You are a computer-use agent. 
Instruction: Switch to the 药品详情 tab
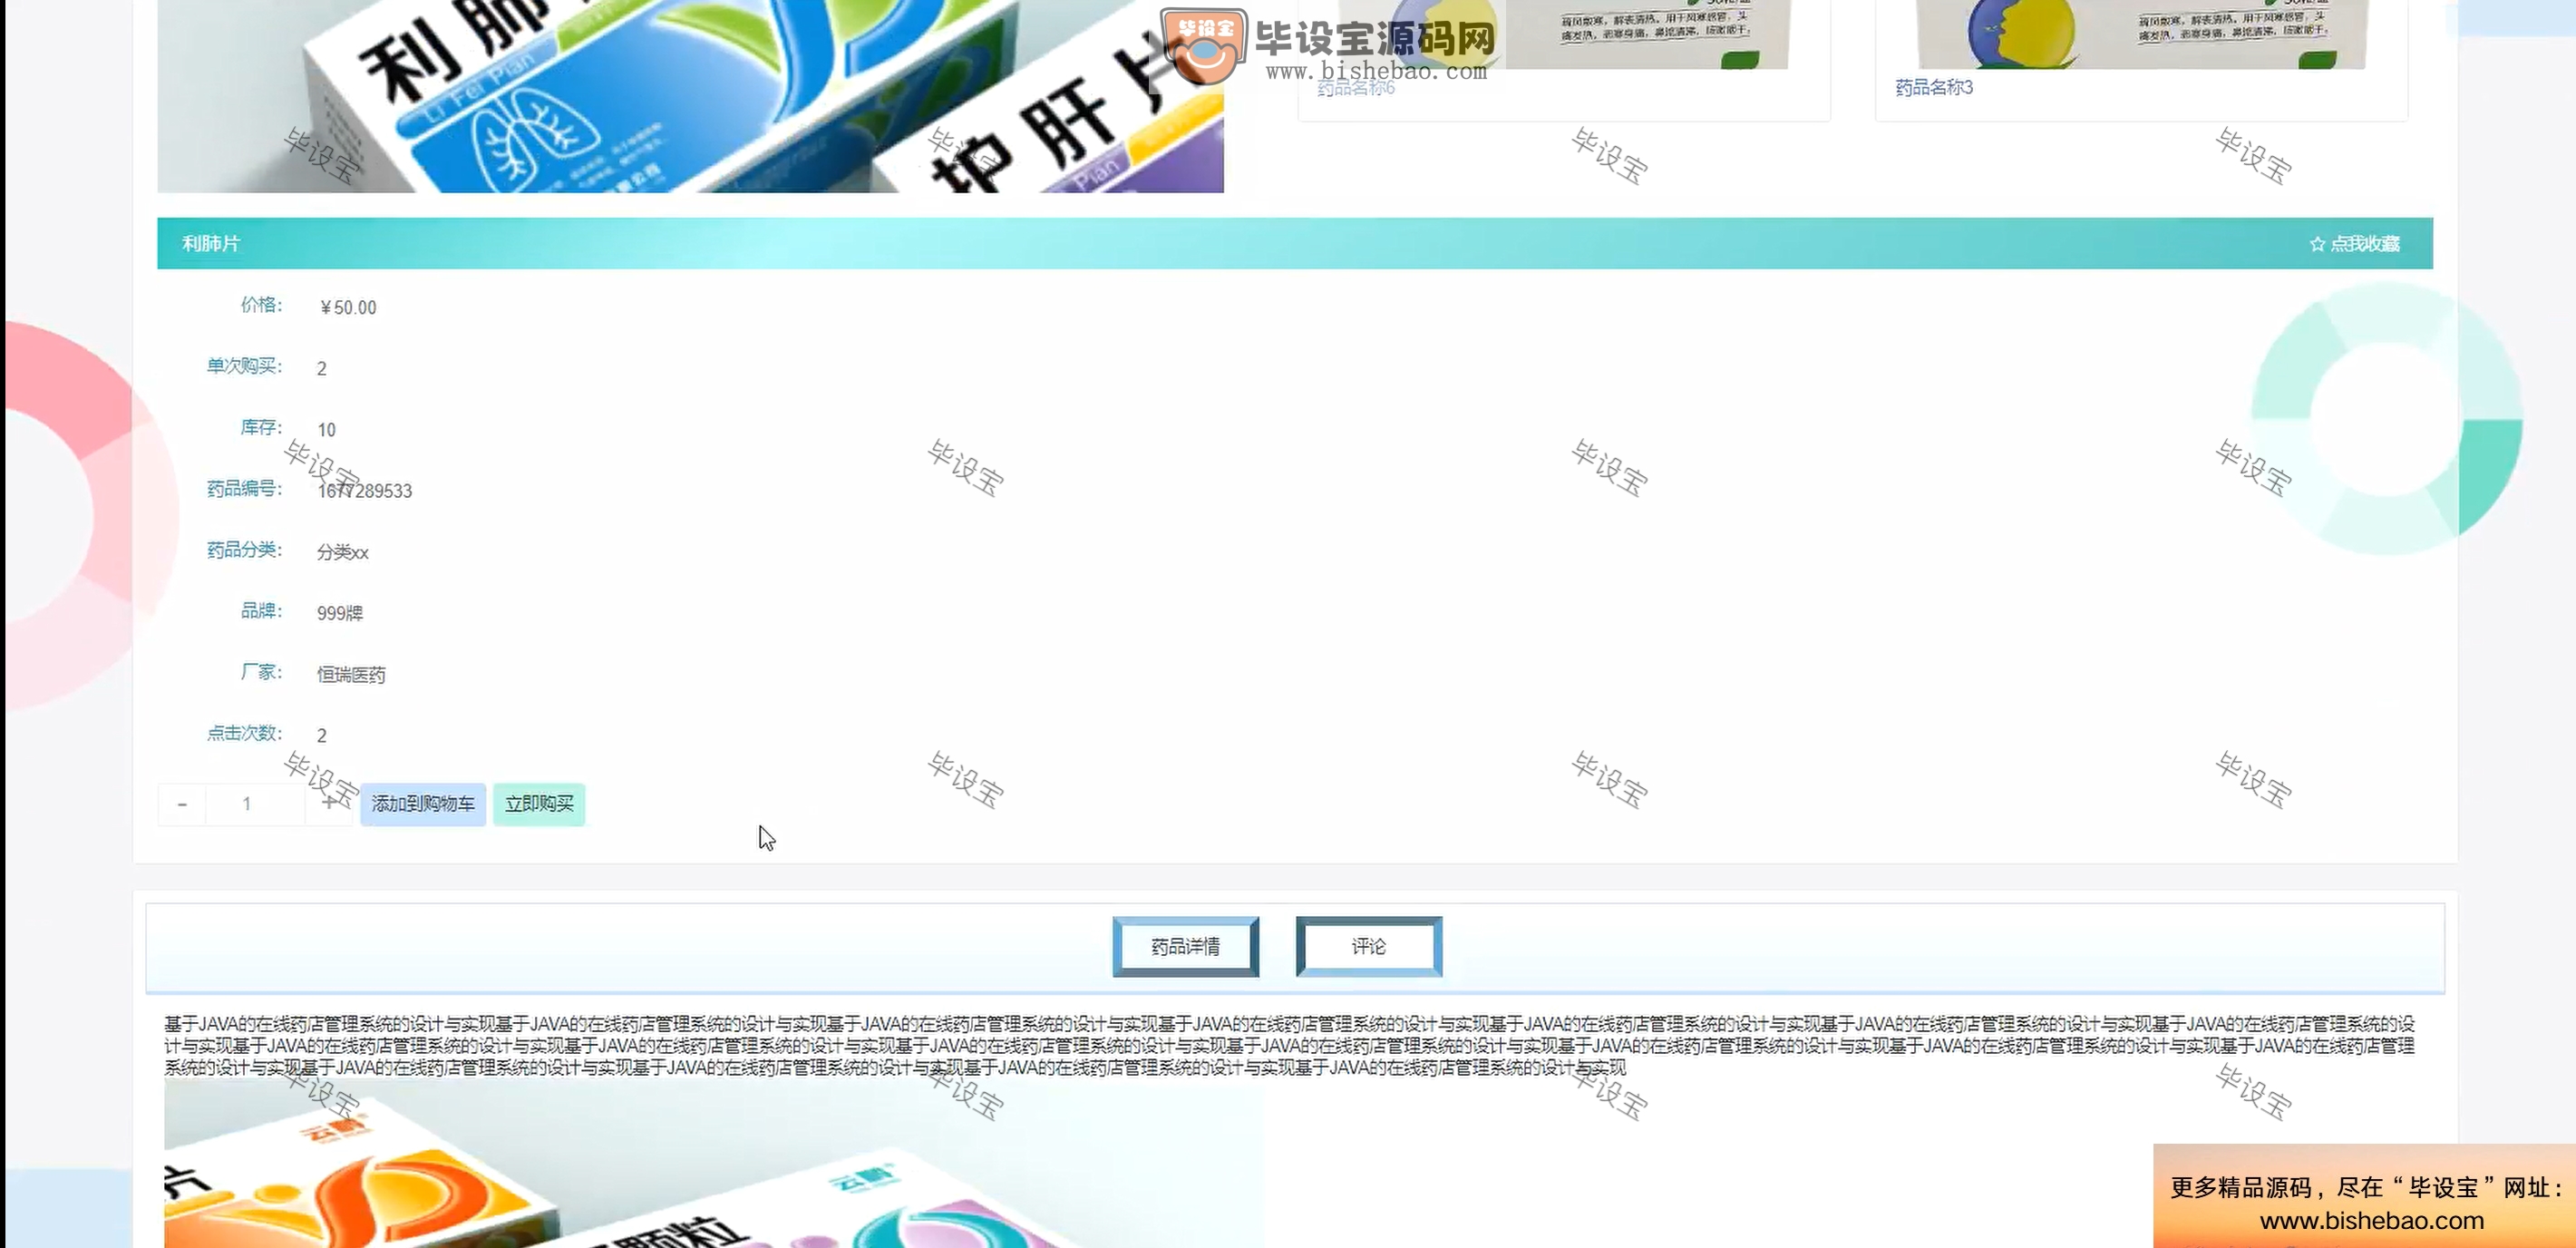(1185, 946)
